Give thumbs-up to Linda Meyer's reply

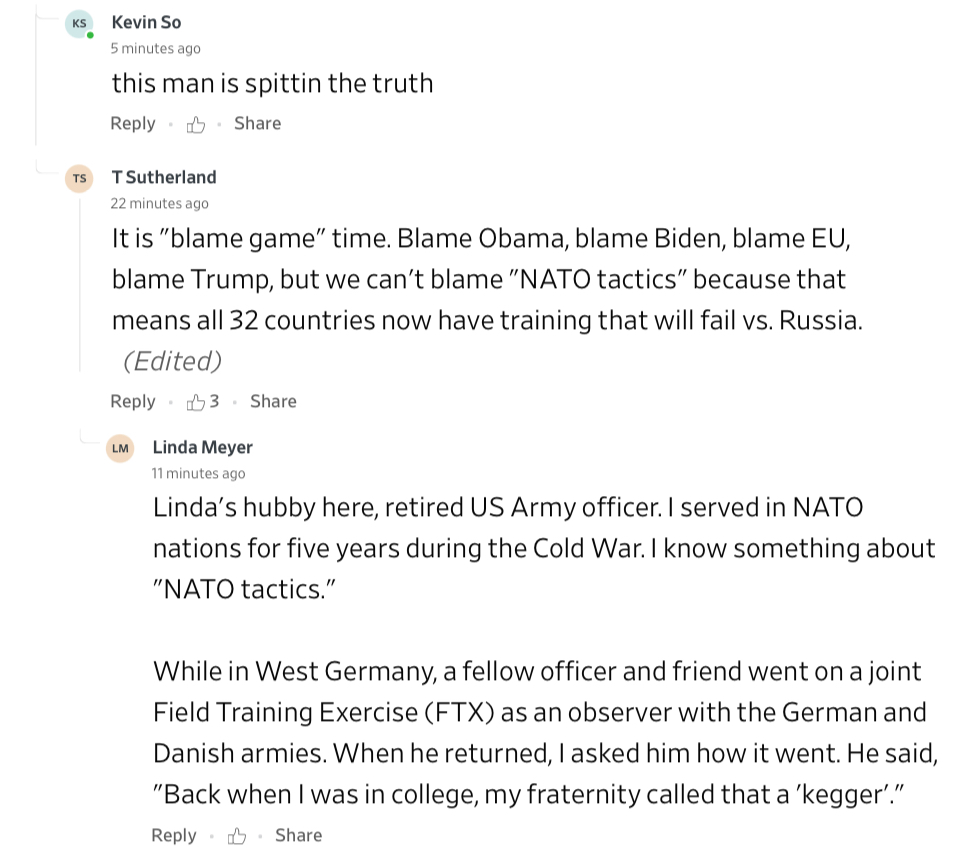(237, 836)
